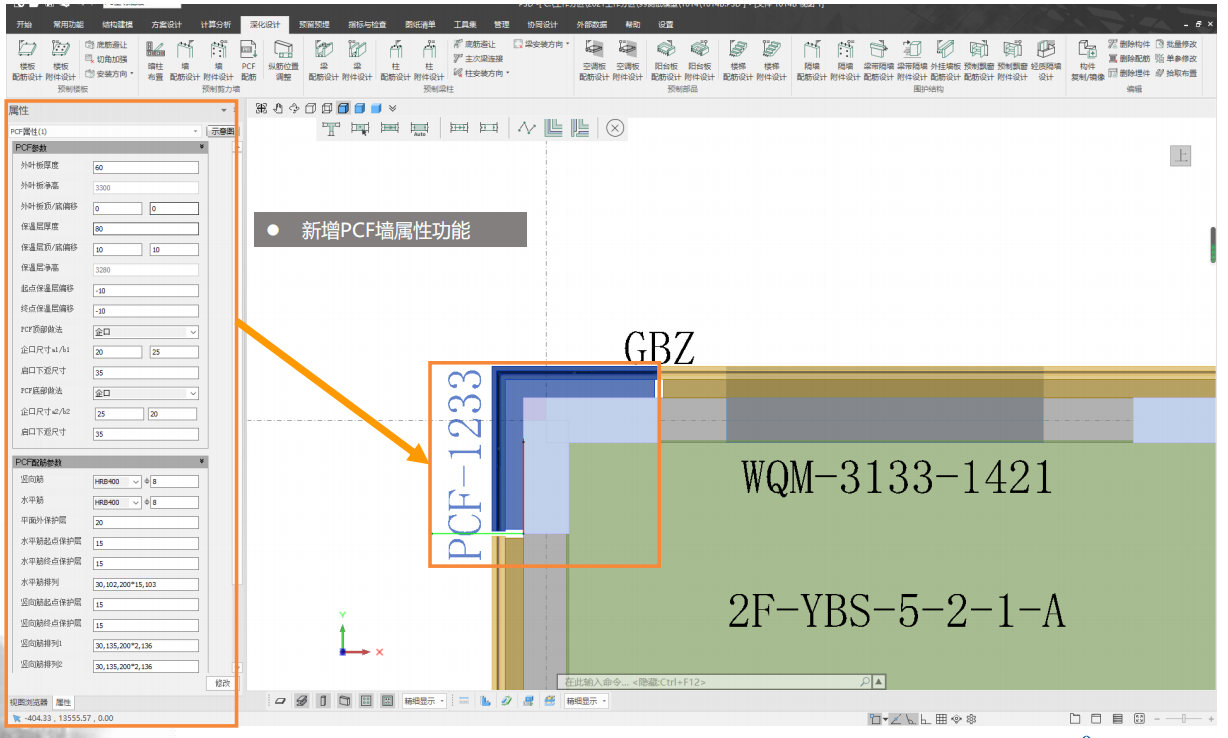The image size is (1228, 738).
Task: Open 帮助 ribbon tab
Action: coord(633,23)
